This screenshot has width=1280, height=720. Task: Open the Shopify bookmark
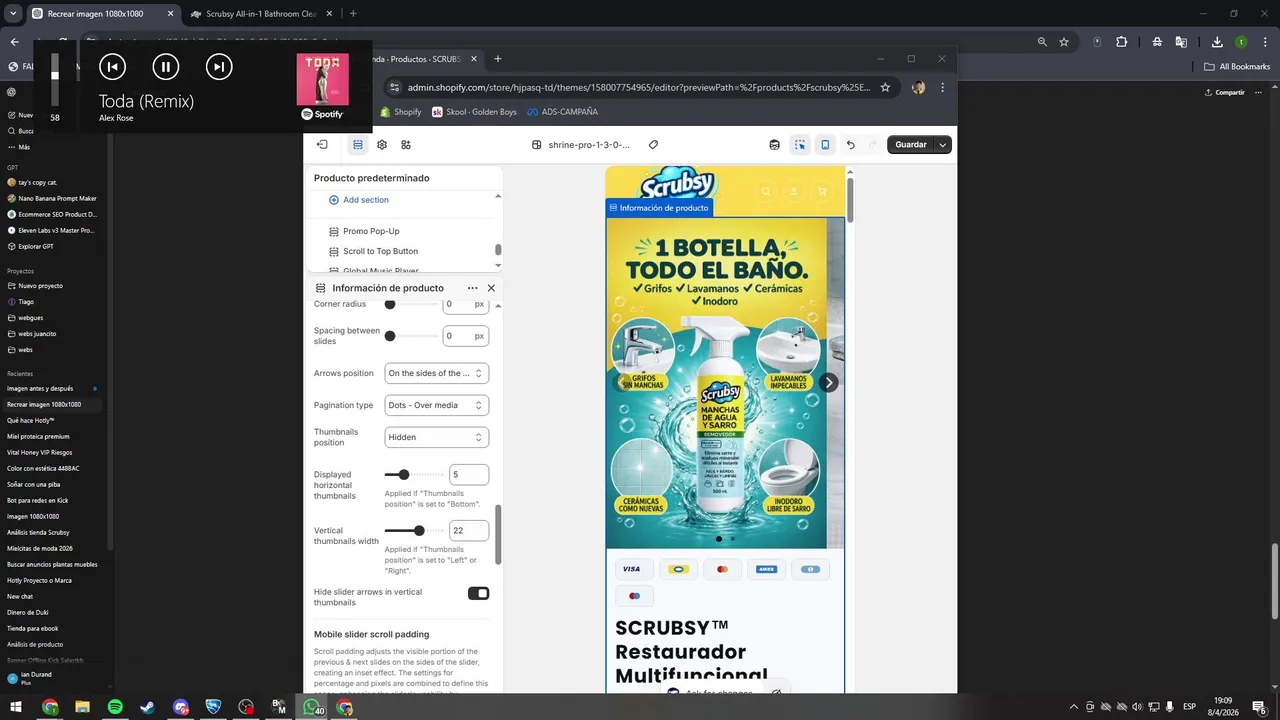[401, 112]
